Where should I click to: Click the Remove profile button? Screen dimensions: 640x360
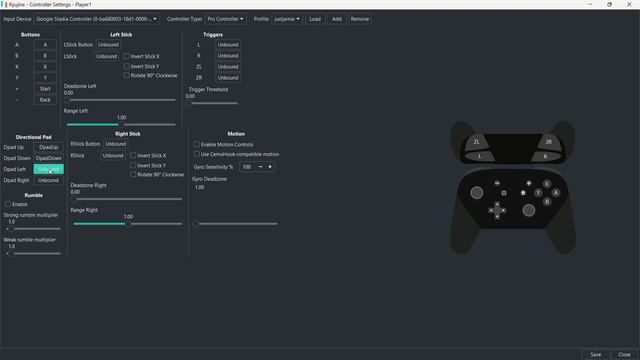click(360, 19)
